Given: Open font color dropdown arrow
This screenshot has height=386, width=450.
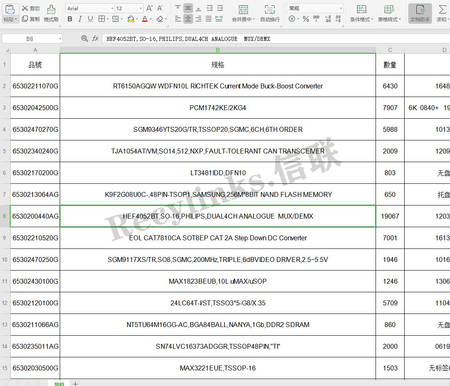Looking at the screenshot, I should 150,19.
